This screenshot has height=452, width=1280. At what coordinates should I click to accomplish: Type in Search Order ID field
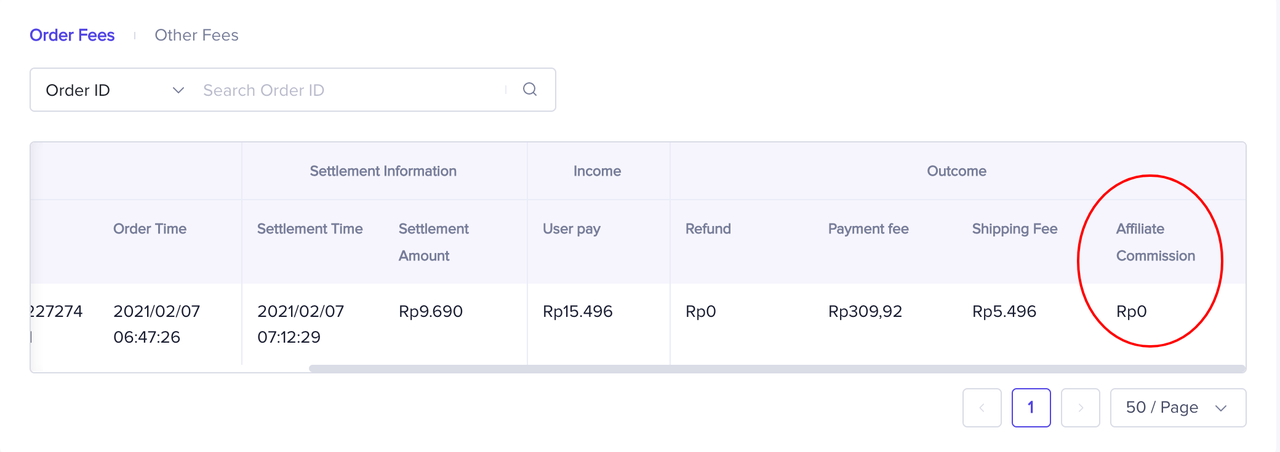(x=350, y=90)
